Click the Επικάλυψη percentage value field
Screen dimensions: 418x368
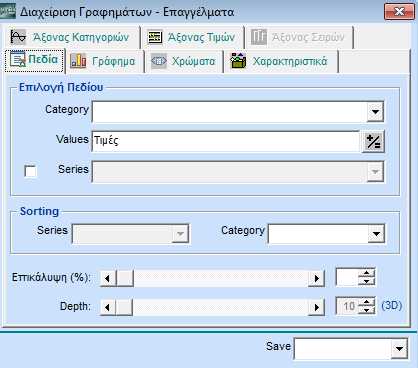347,277
